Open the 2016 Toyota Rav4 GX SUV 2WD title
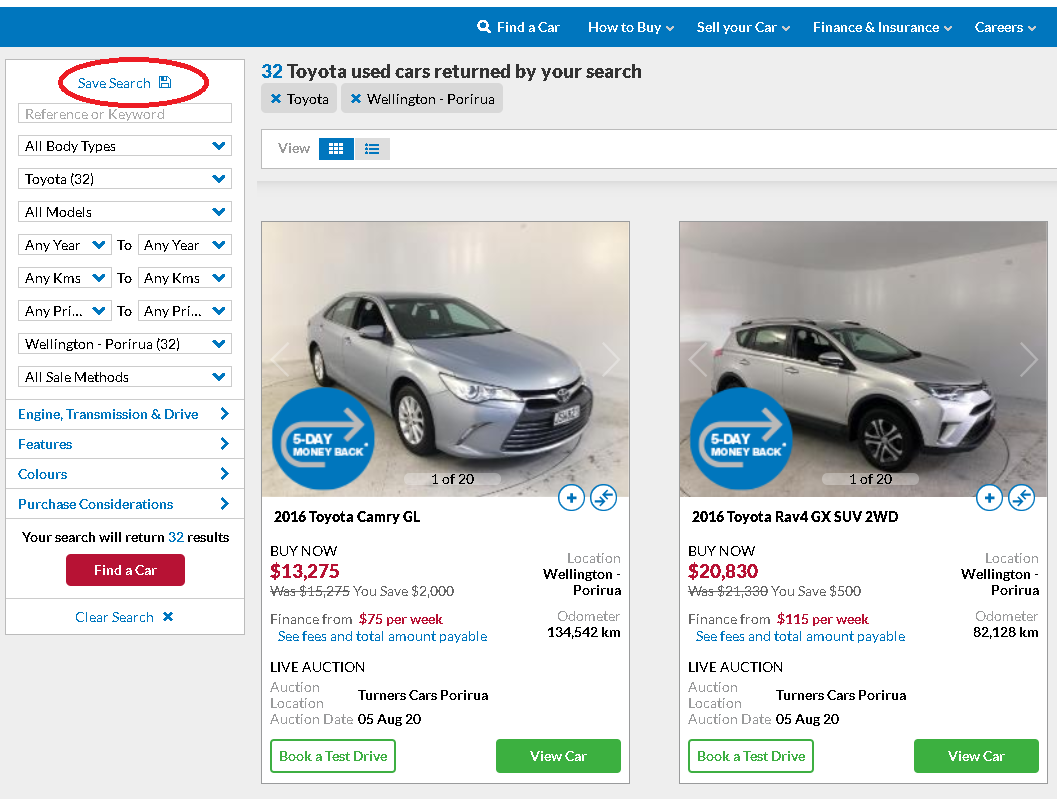 795,516
